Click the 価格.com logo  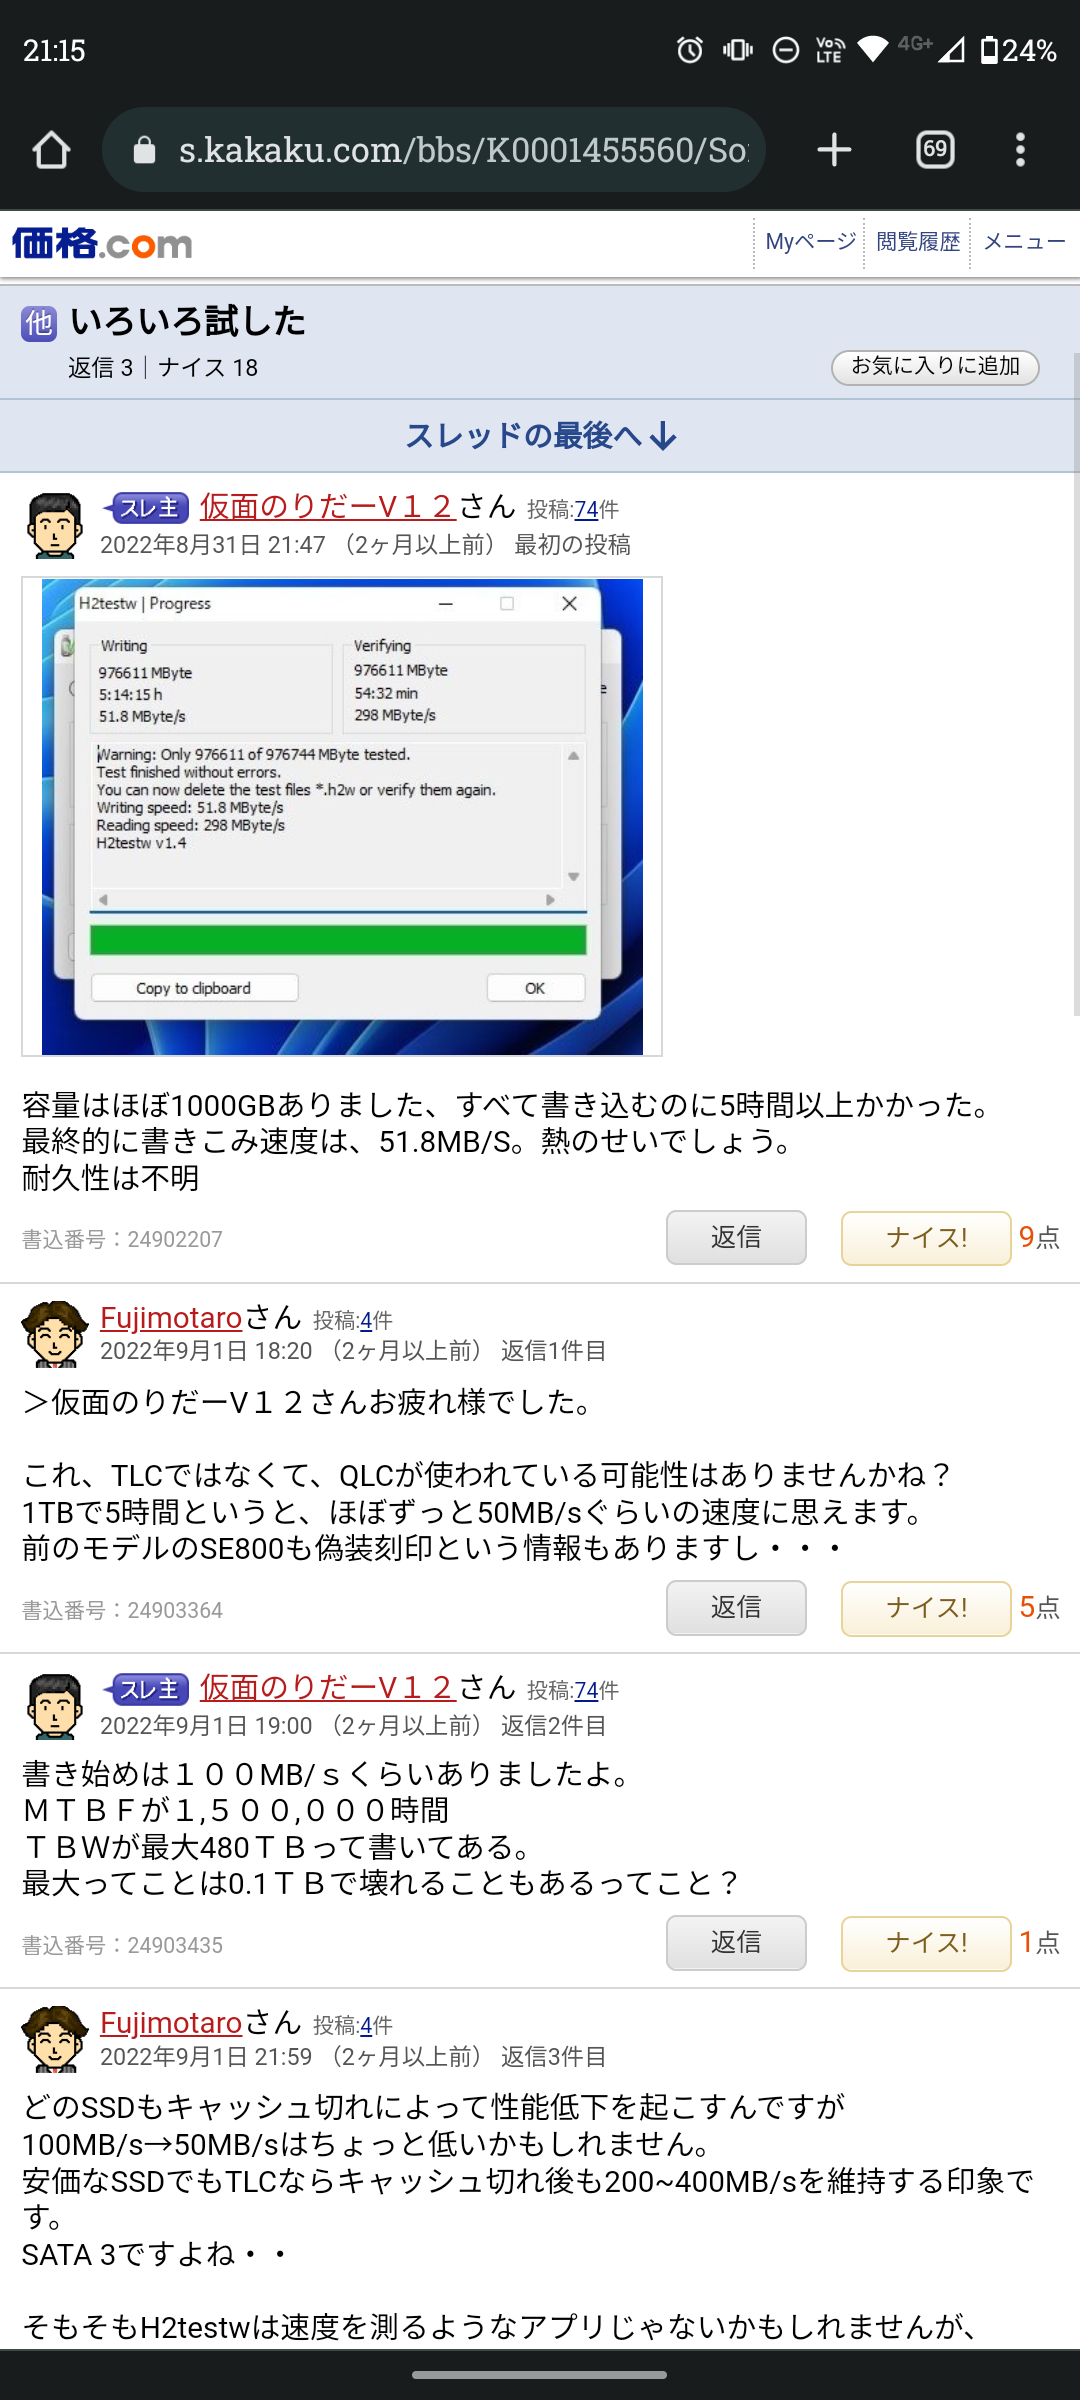click(x=102, y=243)
